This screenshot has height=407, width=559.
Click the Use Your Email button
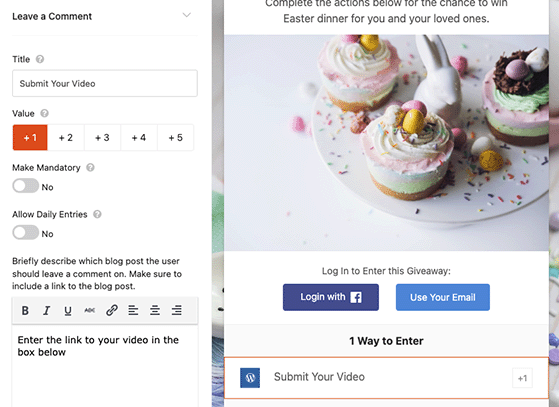tap(443, 297)
